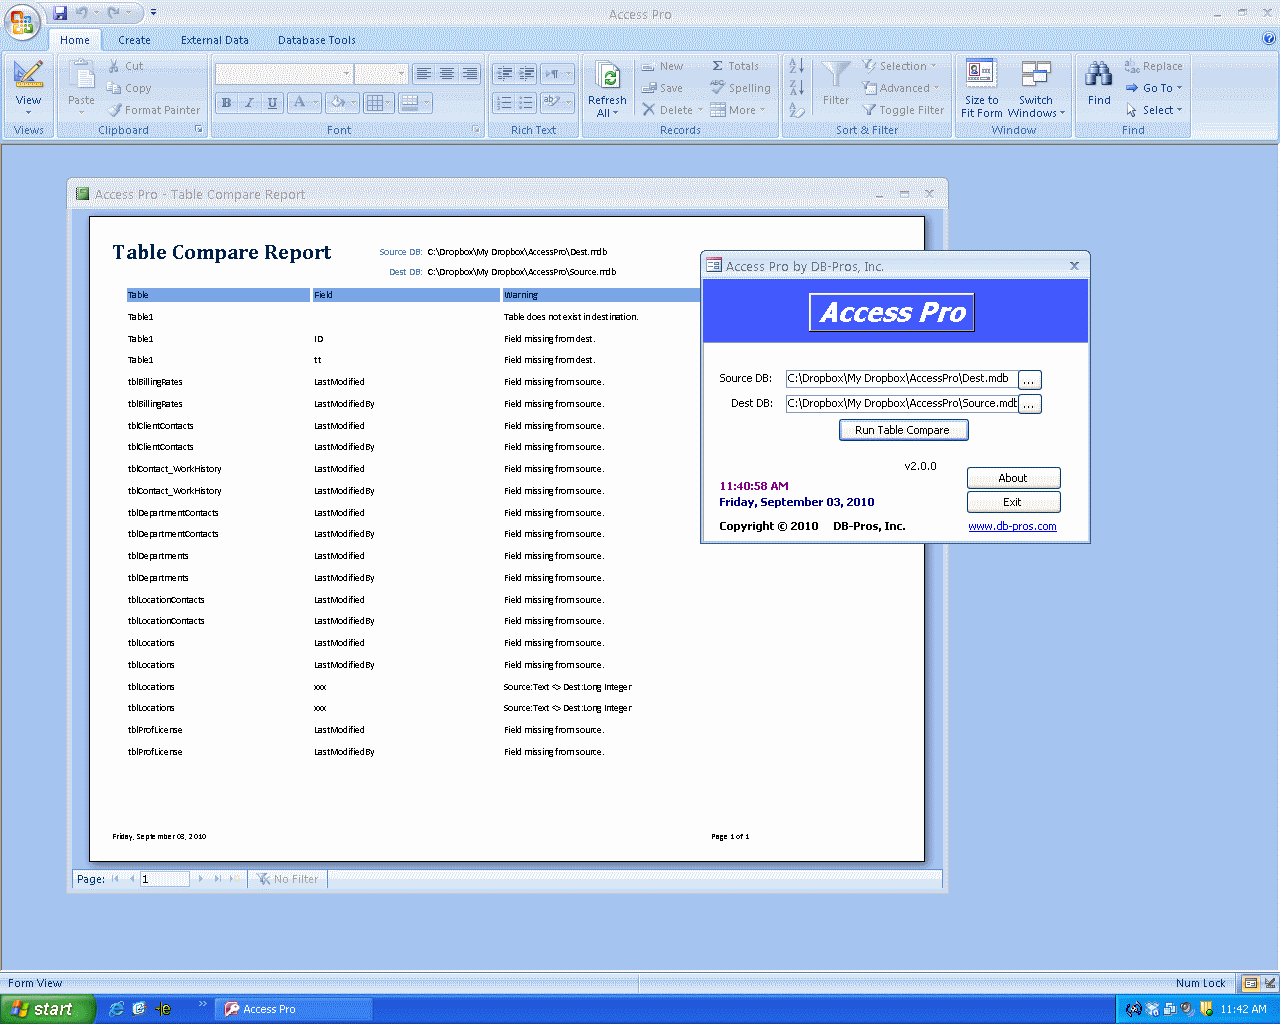Click the Exit button in Access Pro dialog

[x=1013, y=502]
